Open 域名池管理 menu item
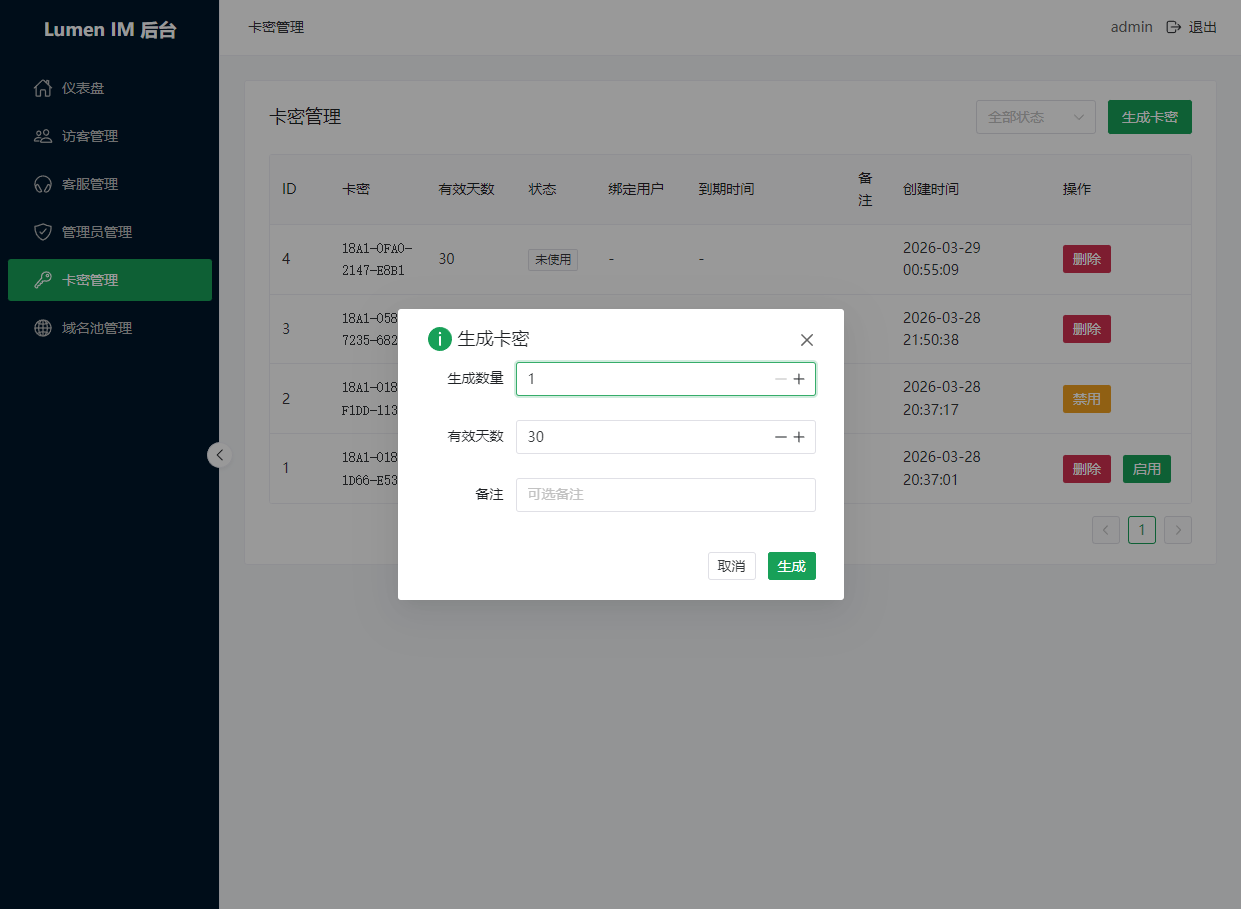The image size is (1241, 909). pos(110,328)
